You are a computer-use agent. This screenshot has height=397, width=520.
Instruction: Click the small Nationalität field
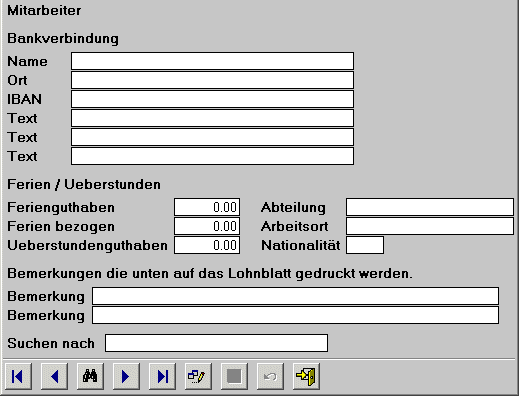pyautogui.click(x=365, y=245)
